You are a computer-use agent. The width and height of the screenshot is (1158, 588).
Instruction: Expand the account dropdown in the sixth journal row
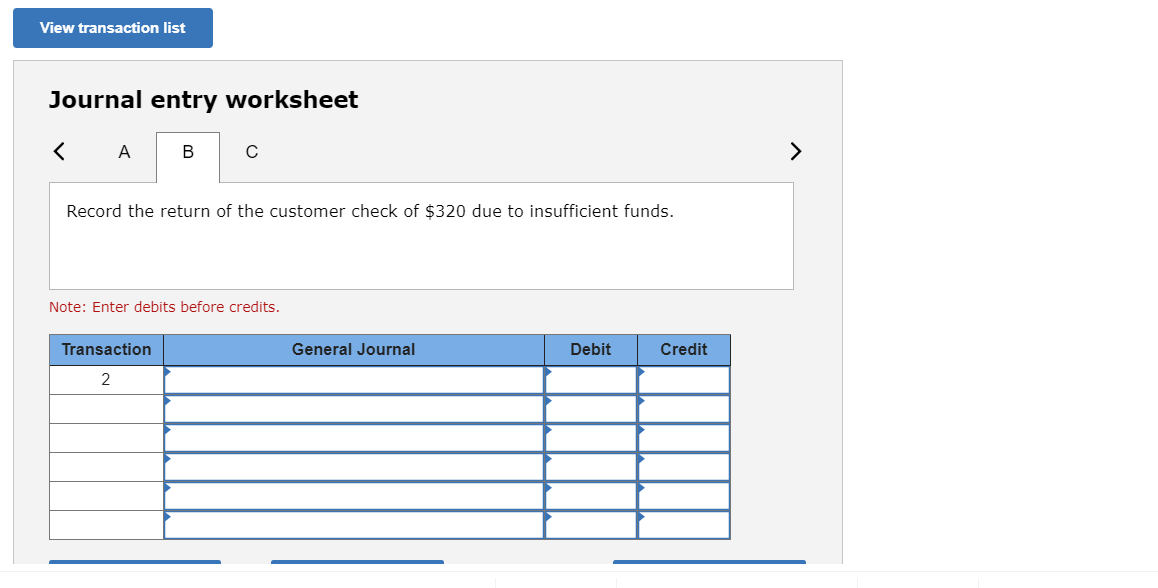[x=168, y=524]
